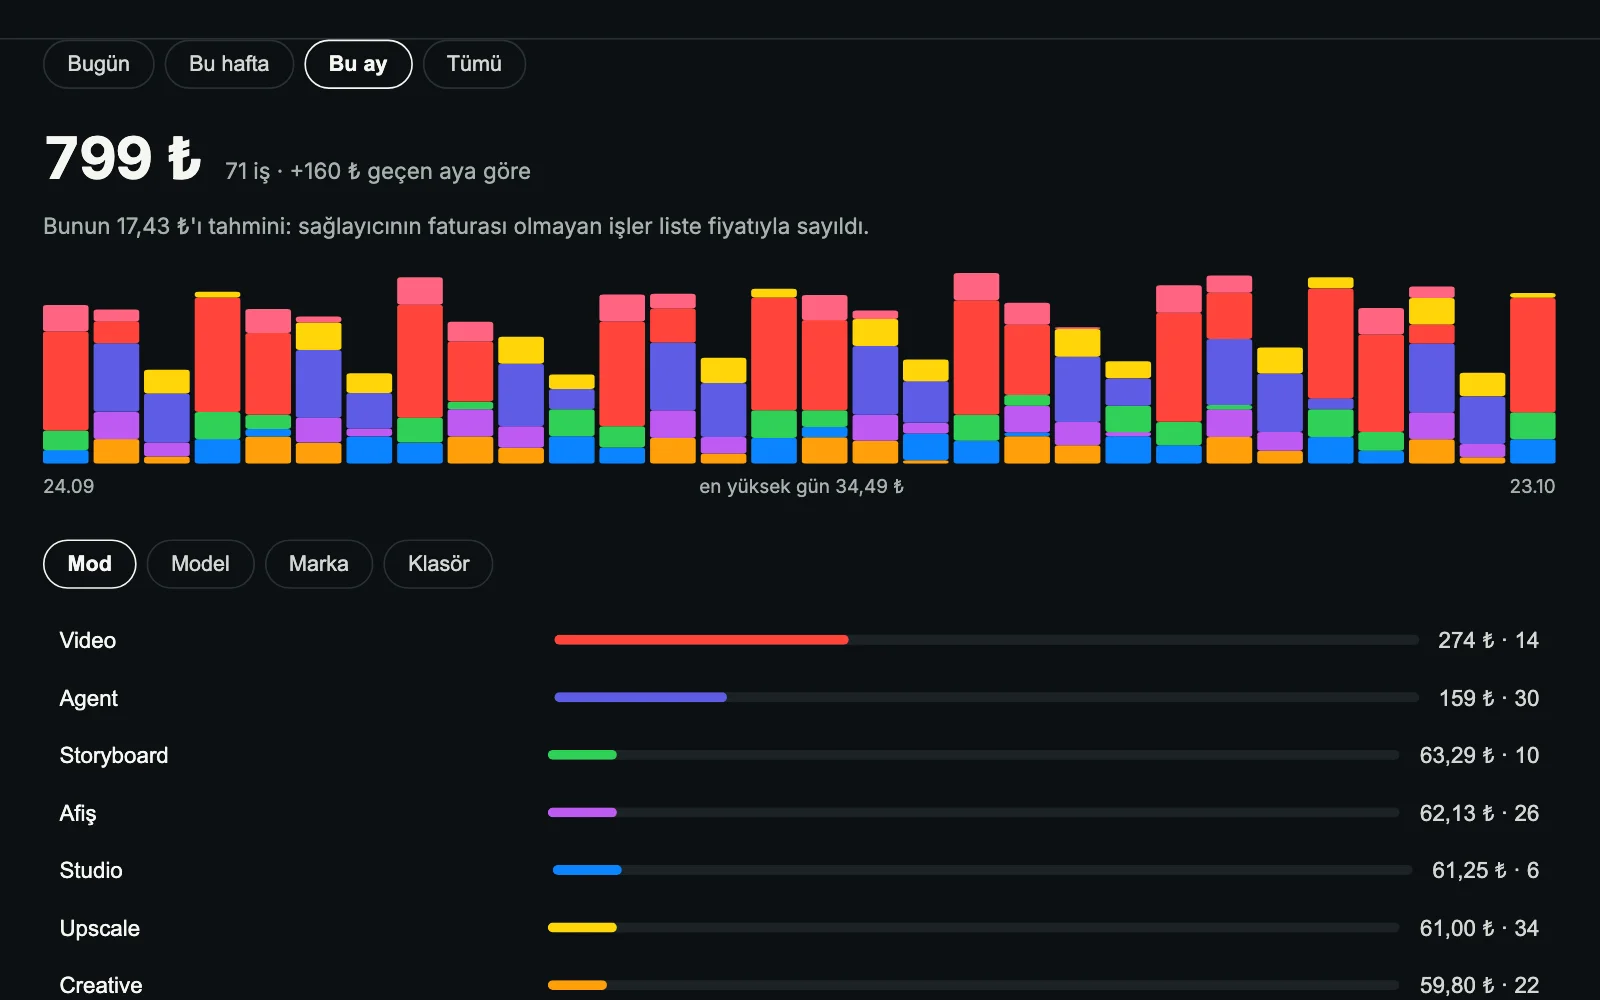Click the Afiş row label
The height and width of the screenshot is (1000, 1600).
(x=78, y=813)
